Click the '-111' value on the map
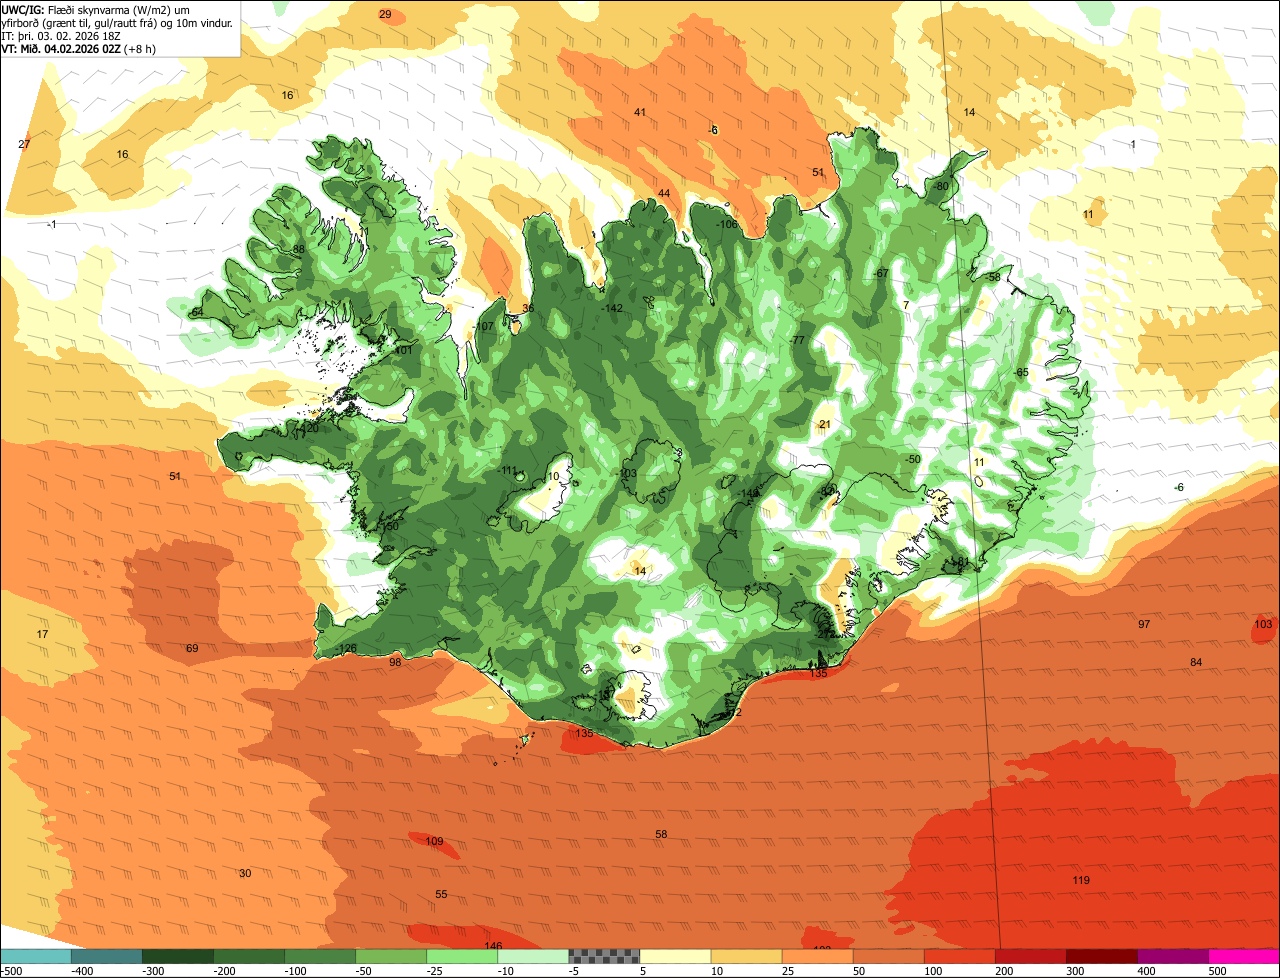The height and width of the screenshot is (978, 1280). coord(508,471)
